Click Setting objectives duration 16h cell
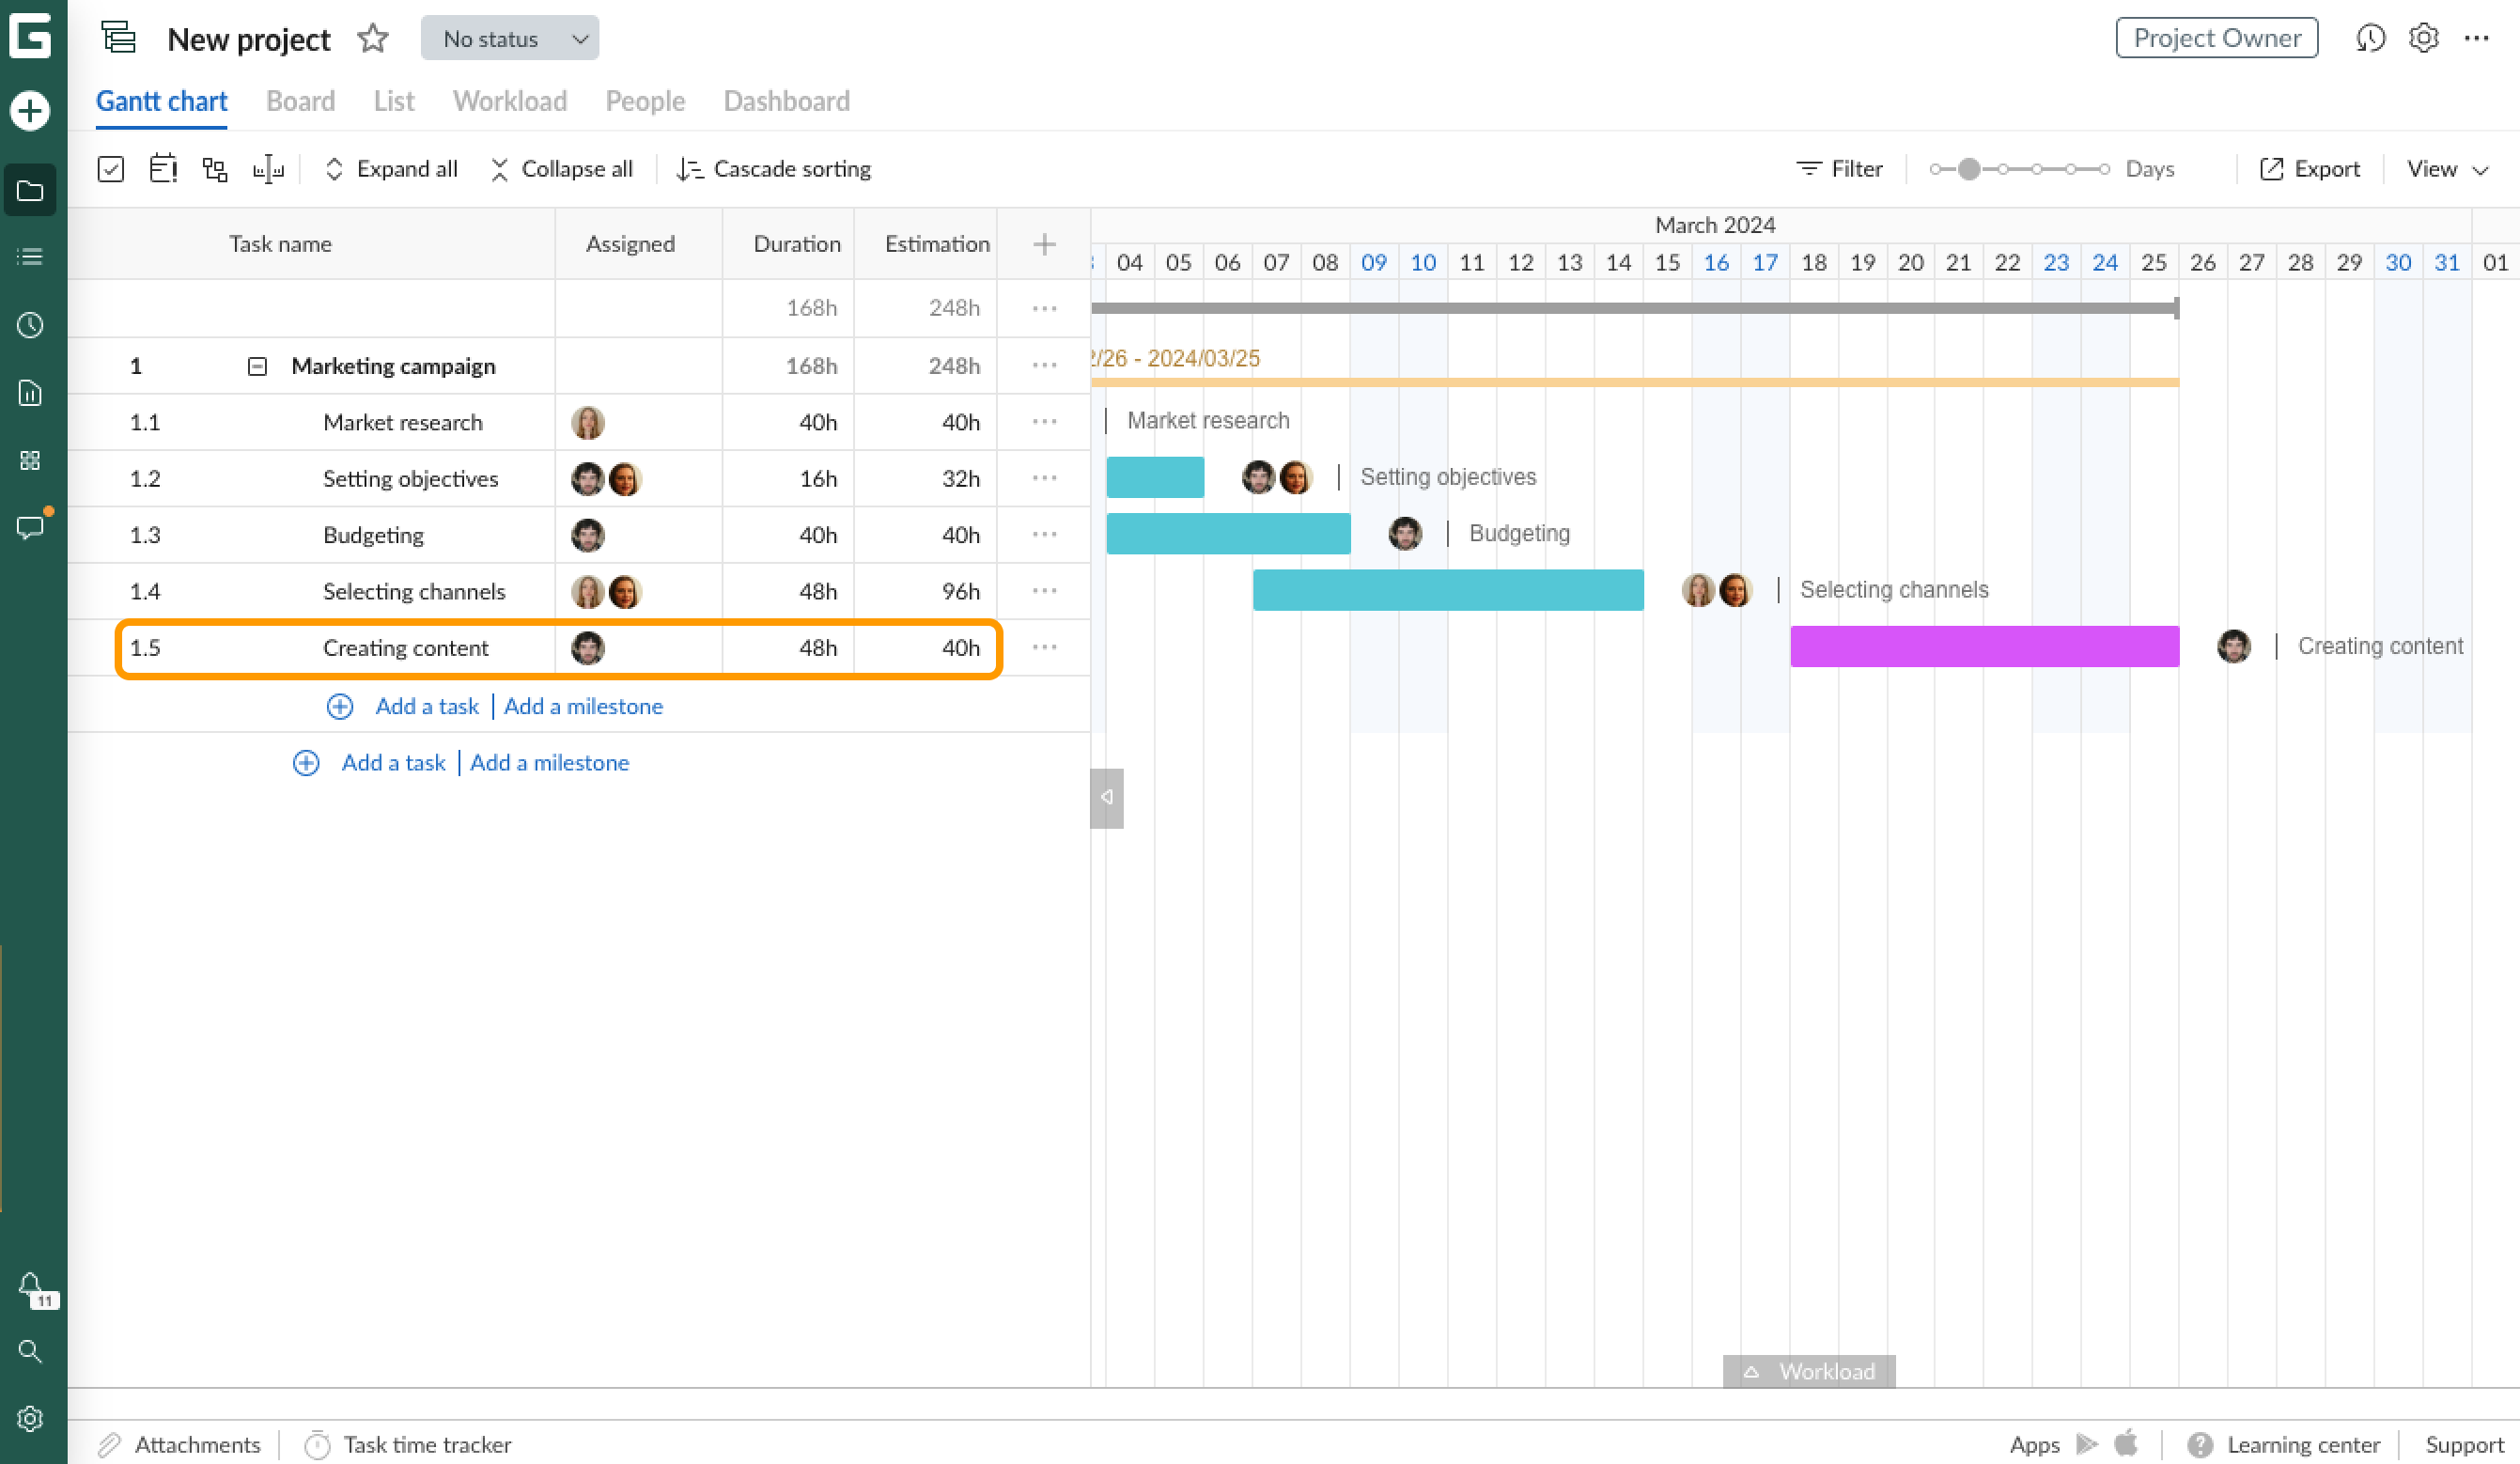This screenshot has height=1464, width=2520. click(789, 478)
